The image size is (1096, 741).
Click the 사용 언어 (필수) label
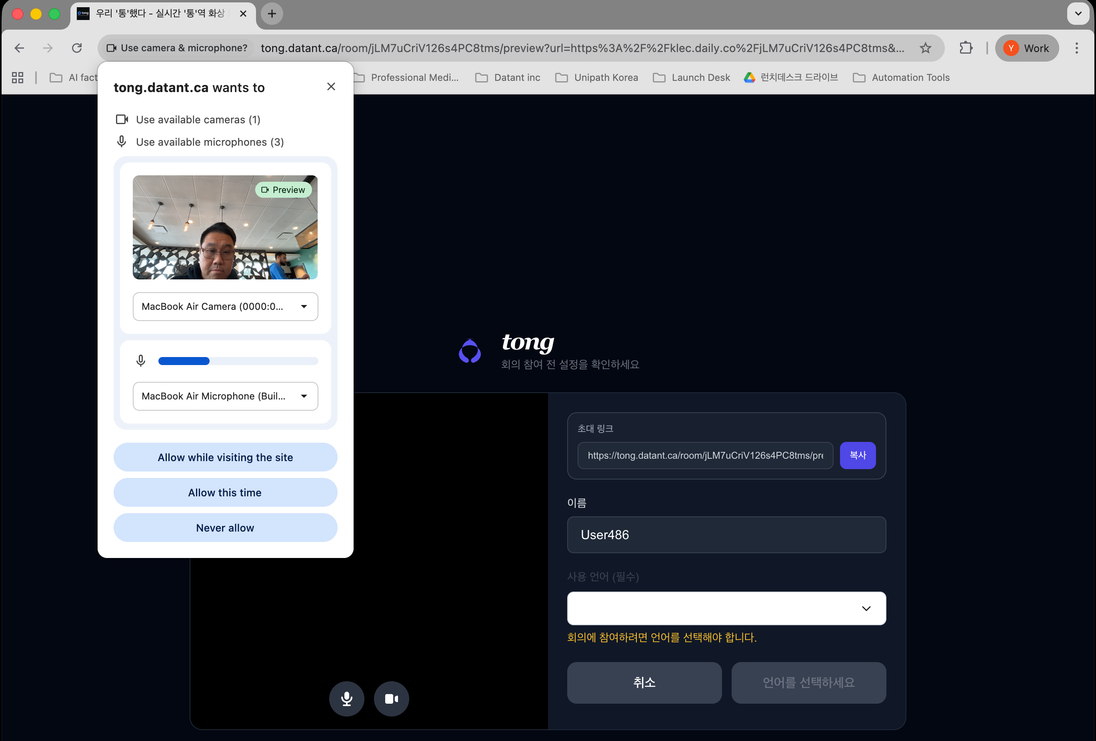pyautogui.click(x=603, y=577)
